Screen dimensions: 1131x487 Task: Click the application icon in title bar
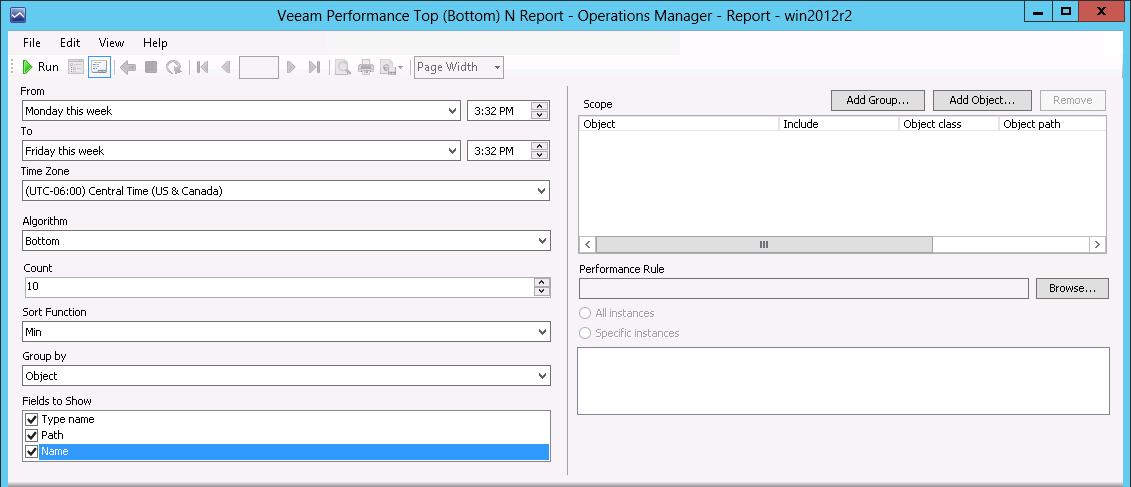pyautogui.click(x=19, y=14)
